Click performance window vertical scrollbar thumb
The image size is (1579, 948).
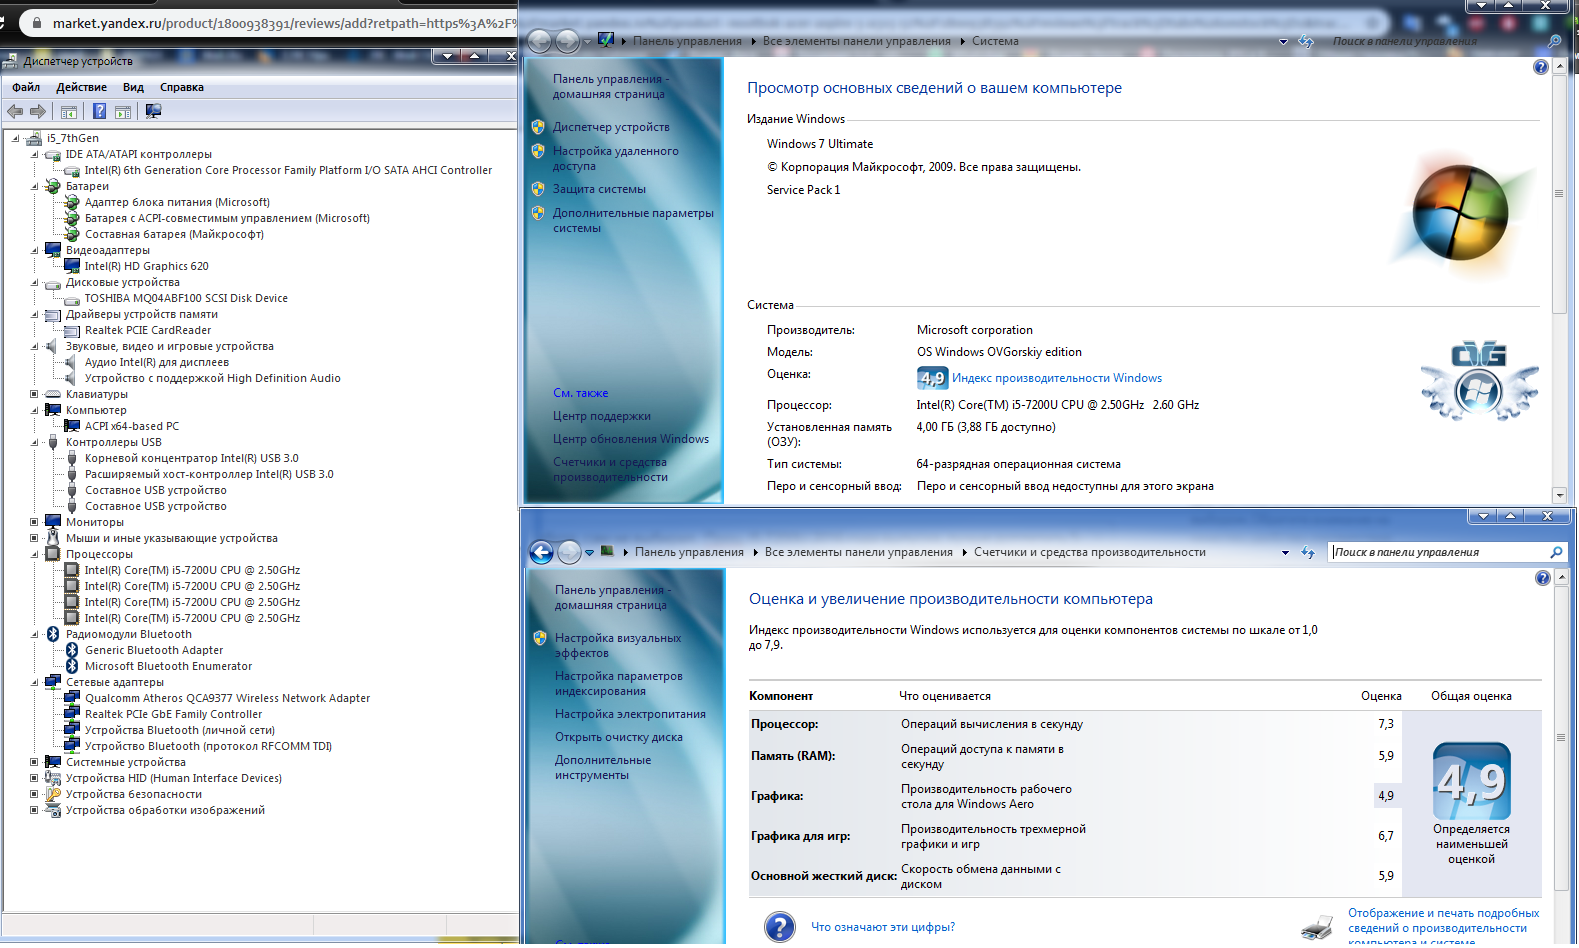pyautogui.click(x=1561, y=738)
